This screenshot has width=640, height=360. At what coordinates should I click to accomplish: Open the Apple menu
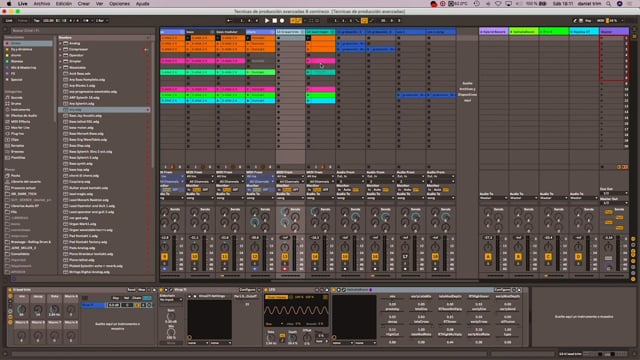coord(9,4)
